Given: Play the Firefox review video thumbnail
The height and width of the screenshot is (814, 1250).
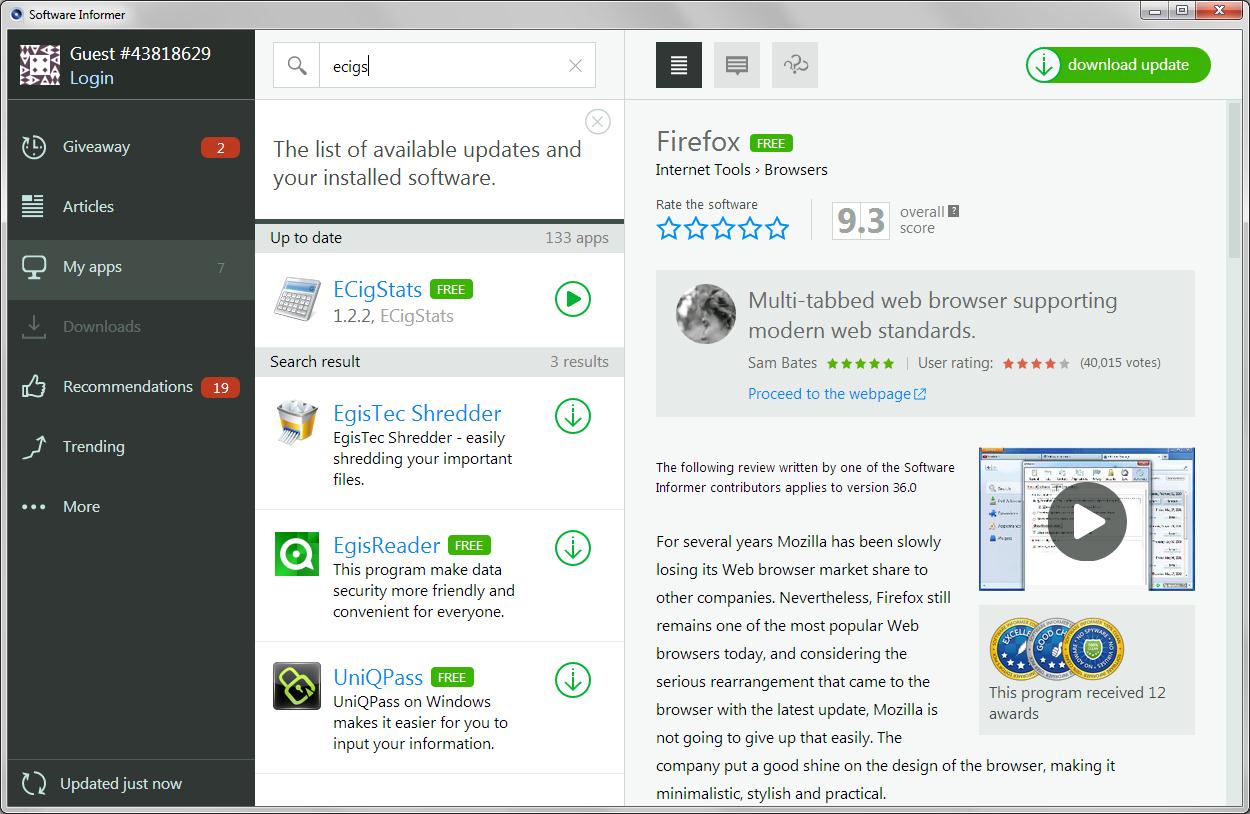Looking at the screenshot, I should [x=1087, y=521].
